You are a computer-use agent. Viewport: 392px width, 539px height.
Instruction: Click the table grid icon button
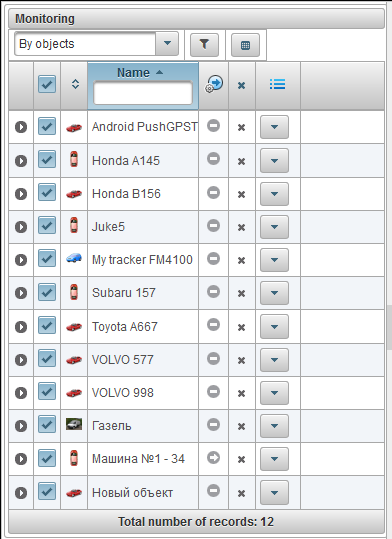[x=245, y=45]
